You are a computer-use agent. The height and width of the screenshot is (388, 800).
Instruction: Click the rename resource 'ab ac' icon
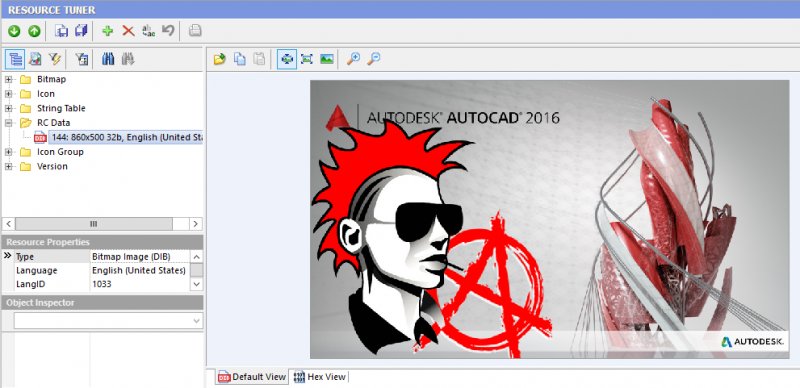click(x=148, y=31)
